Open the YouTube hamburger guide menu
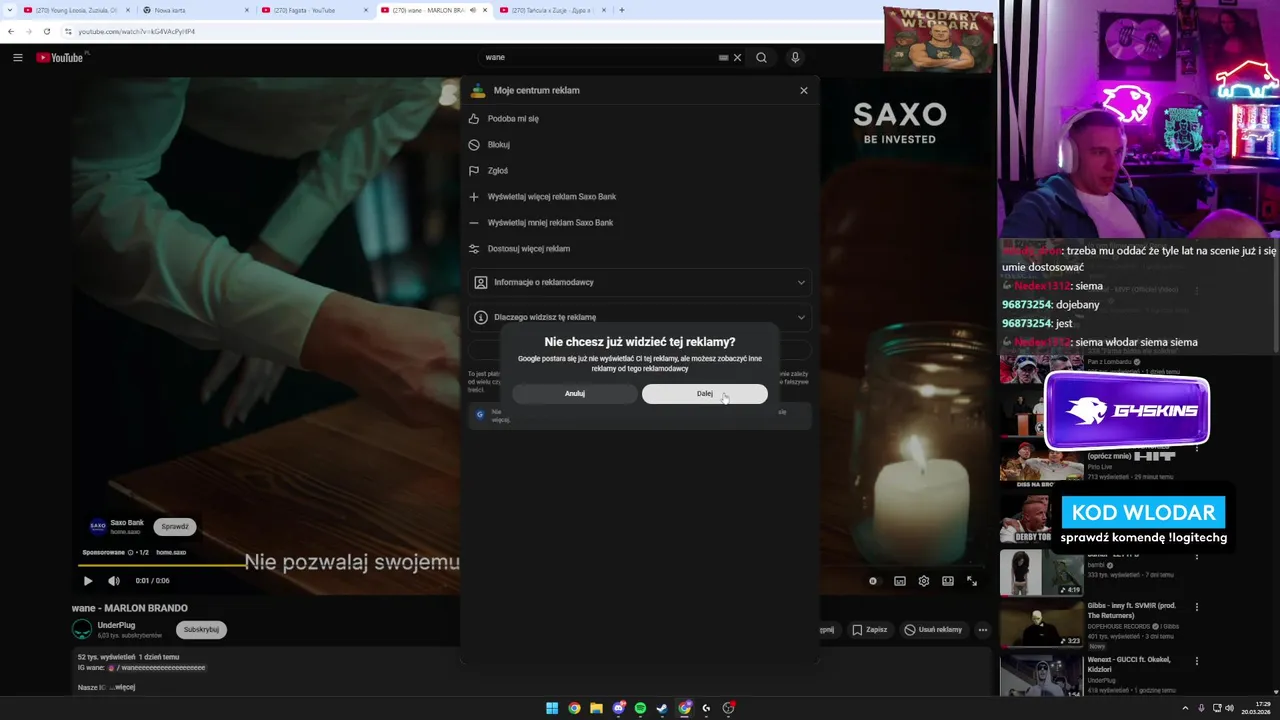The image size is (1280, 720). [17, 57]
